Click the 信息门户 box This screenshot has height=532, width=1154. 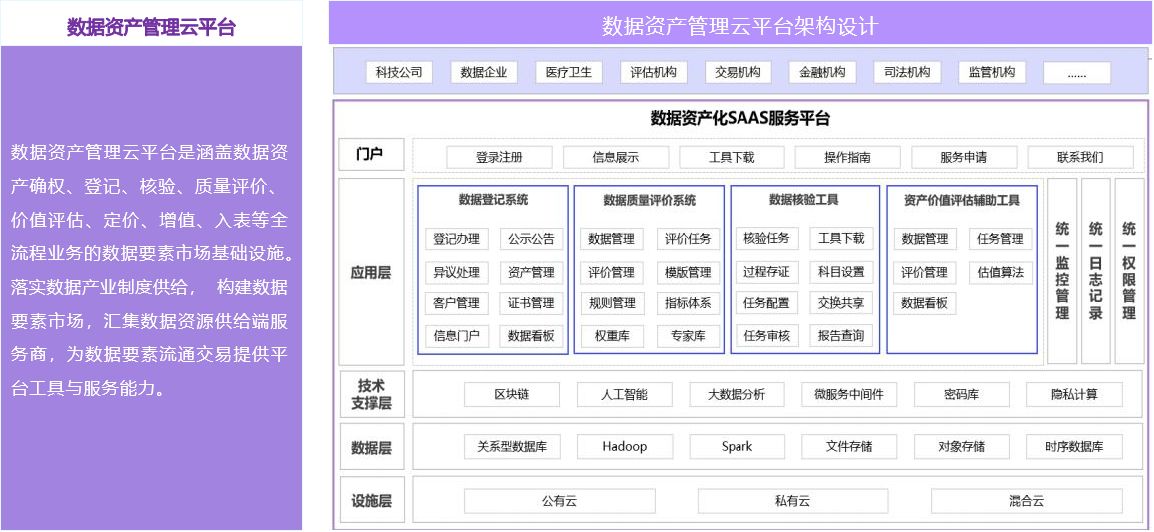(456, 336)
